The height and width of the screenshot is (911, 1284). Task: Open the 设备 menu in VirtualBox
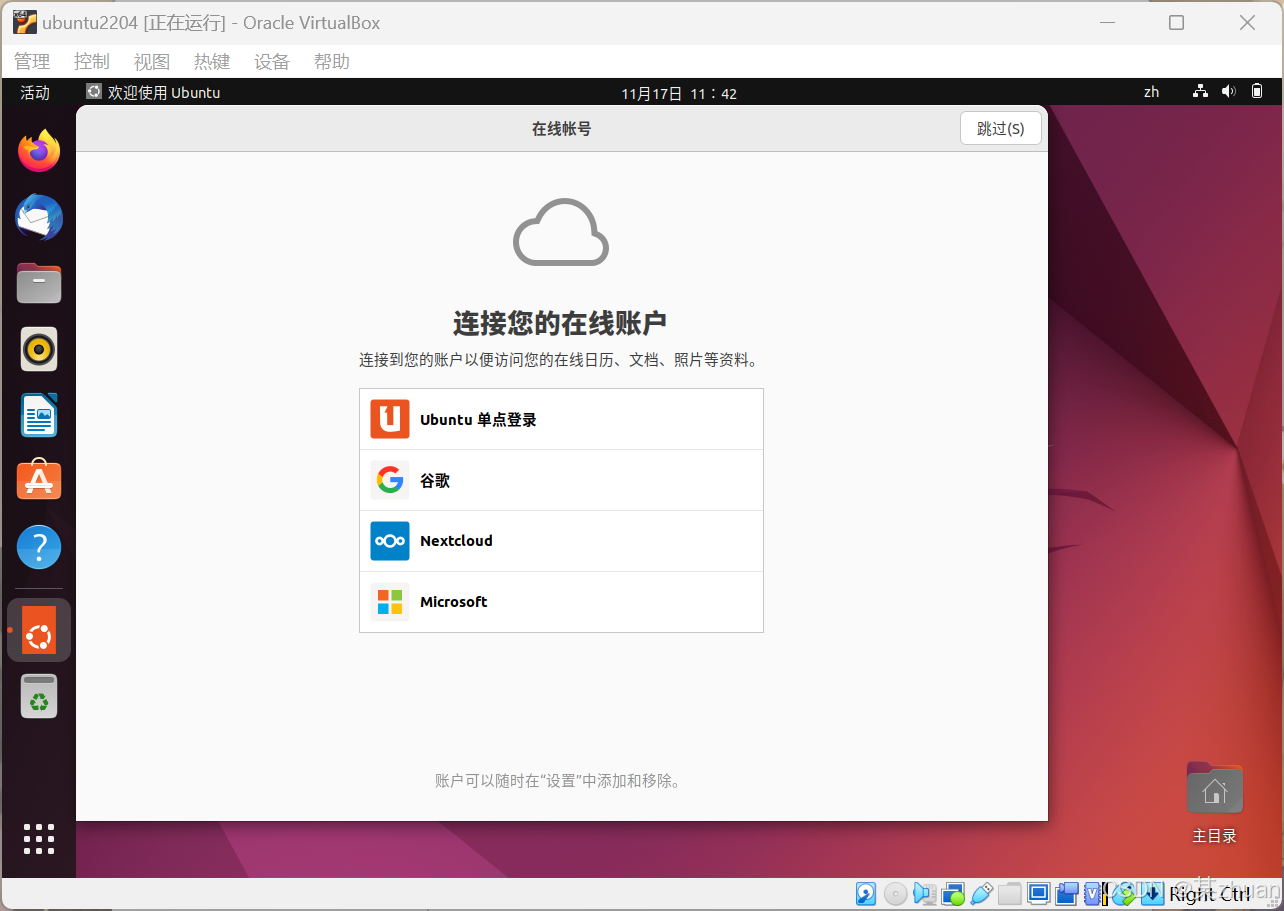click(272, 61)
